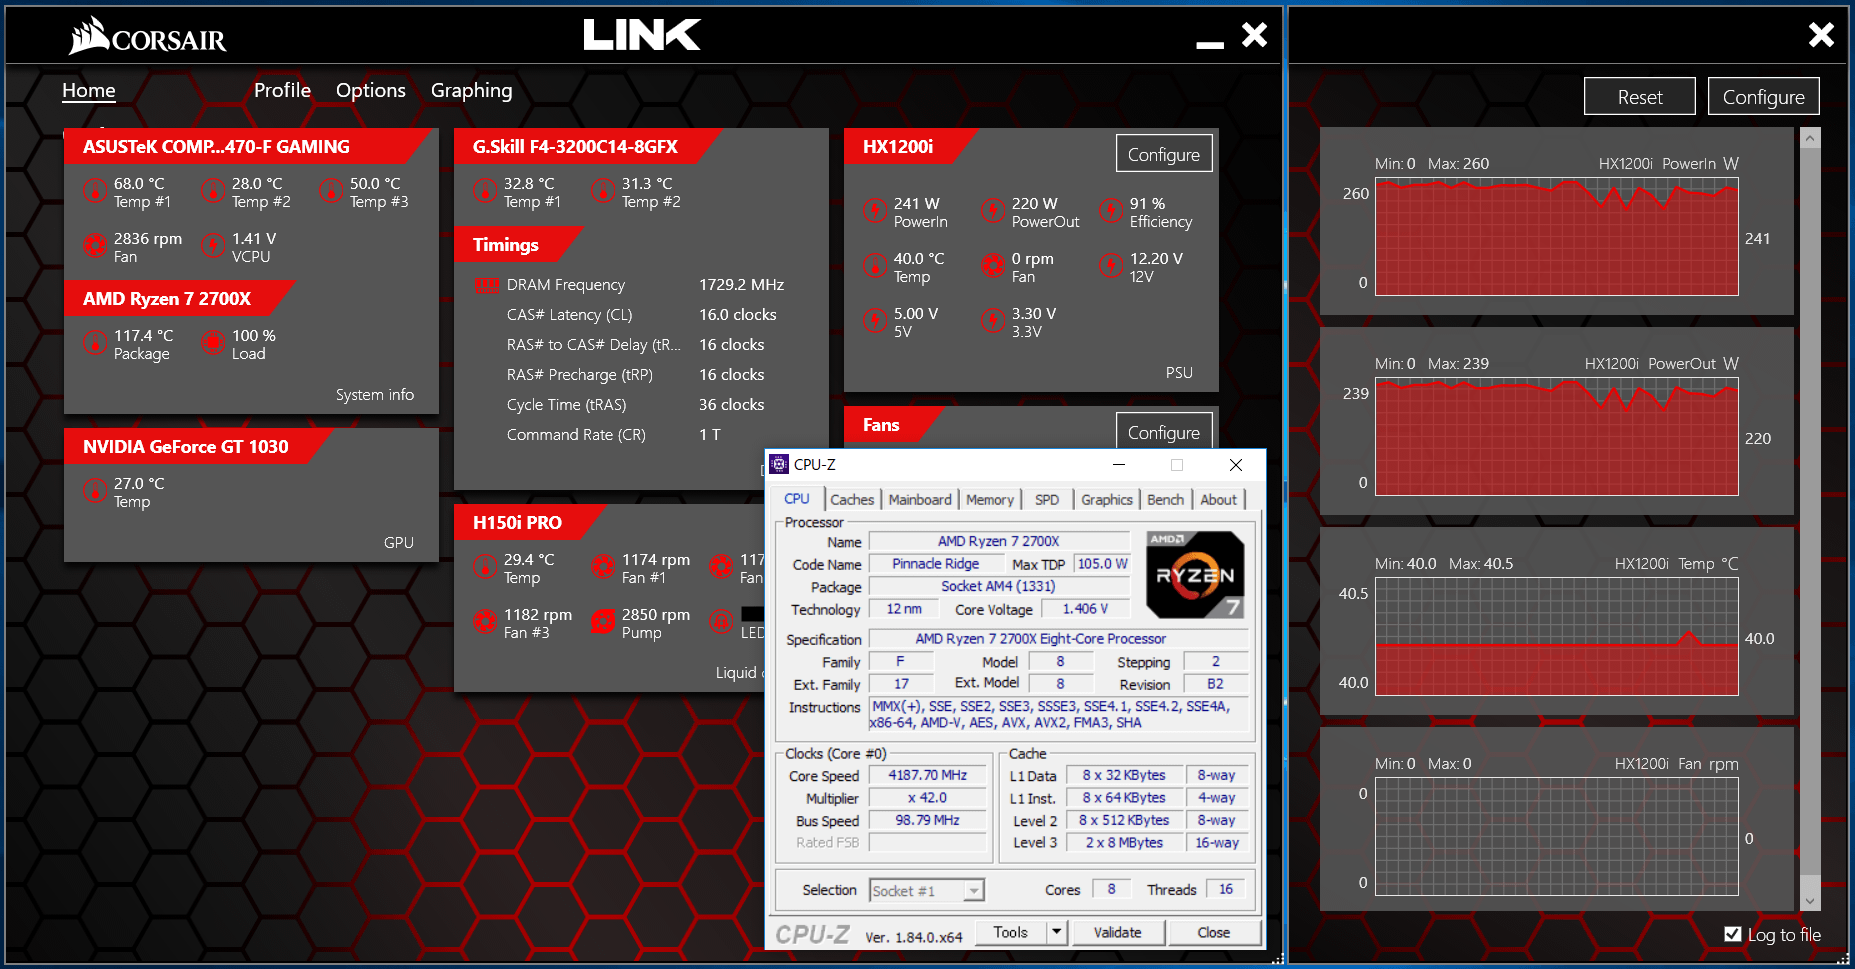Click the HX1200i Fan rpm graph

(x=1556, y=837)
